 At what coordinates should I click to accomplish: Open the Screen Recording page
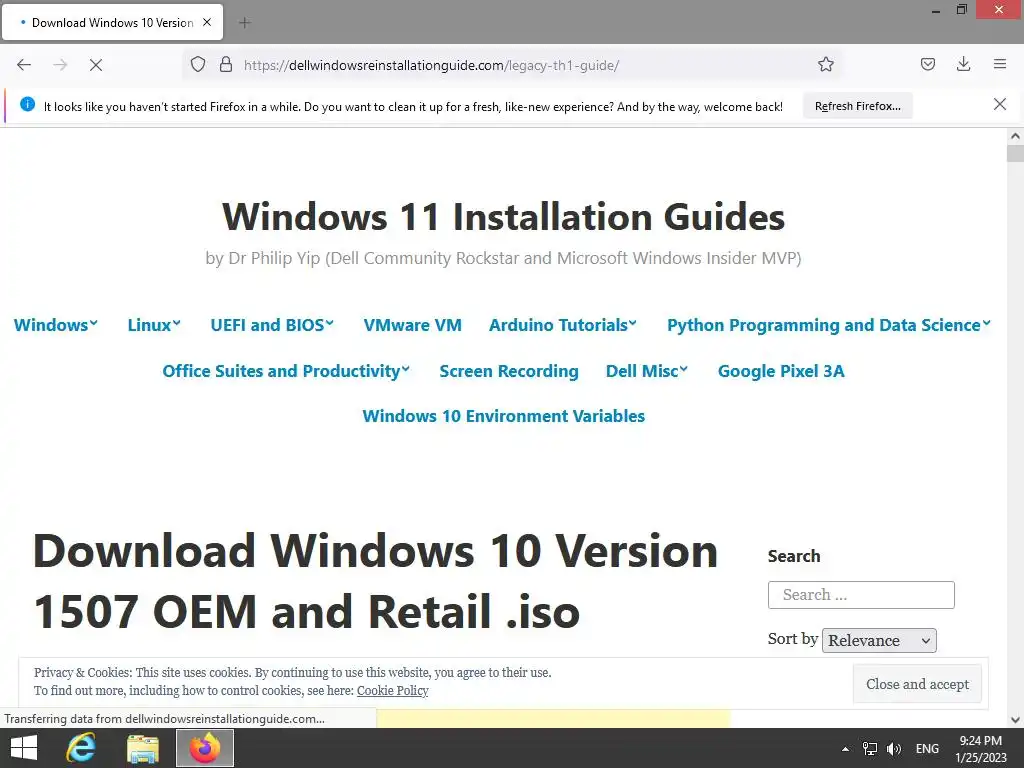[x=509, y=370]
